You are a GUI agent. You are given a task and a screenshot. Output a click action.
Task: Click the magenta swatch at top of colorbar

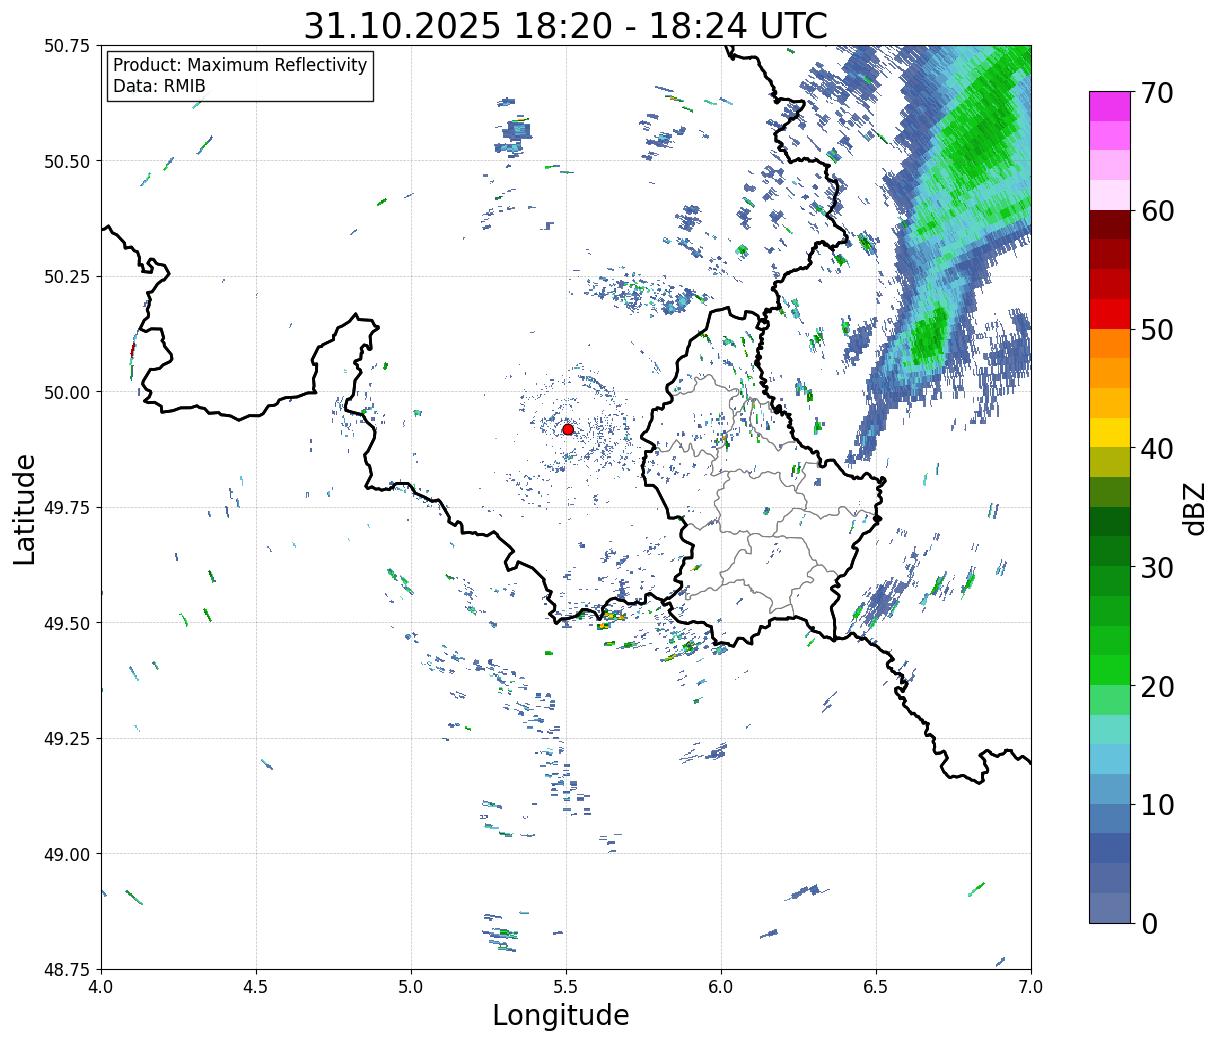click(1110, 106)
